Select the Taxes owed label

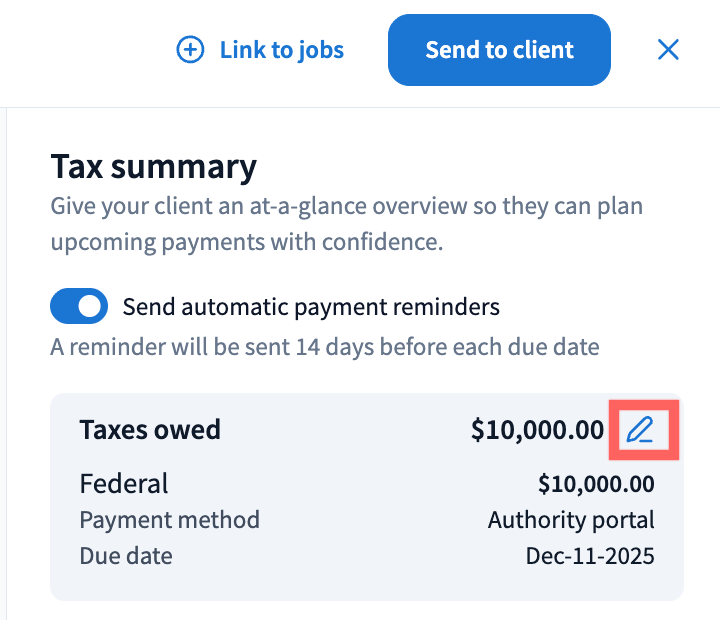click(150, 430)
